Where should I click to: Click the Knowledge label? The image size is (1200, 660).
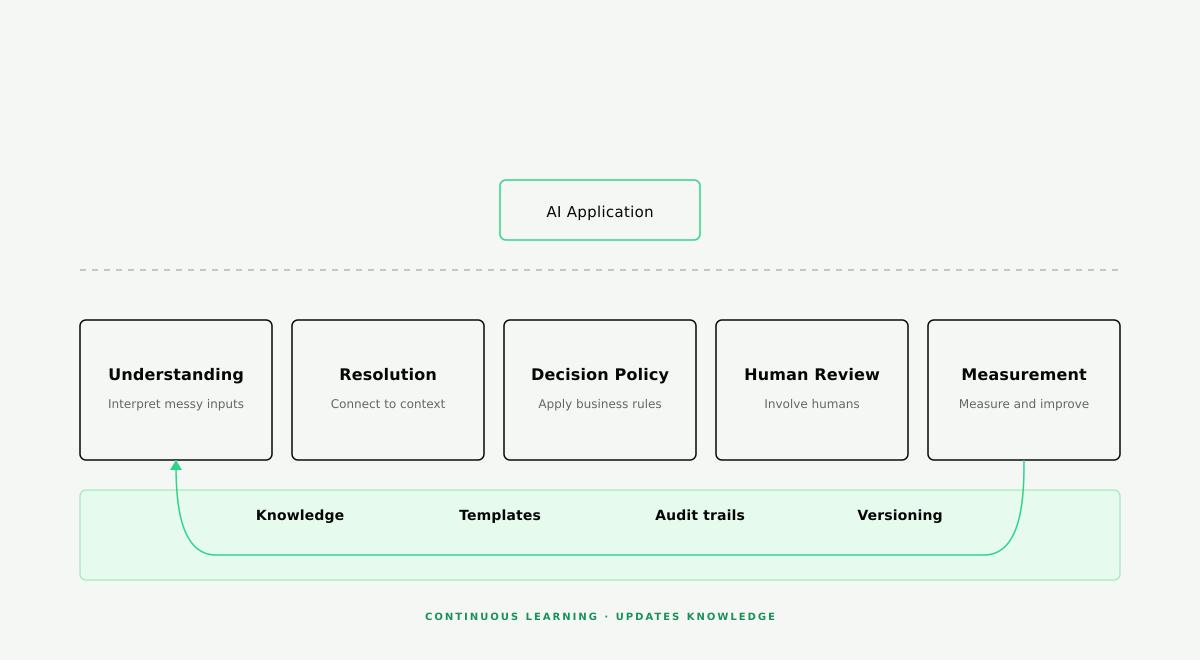pos(300,515)
